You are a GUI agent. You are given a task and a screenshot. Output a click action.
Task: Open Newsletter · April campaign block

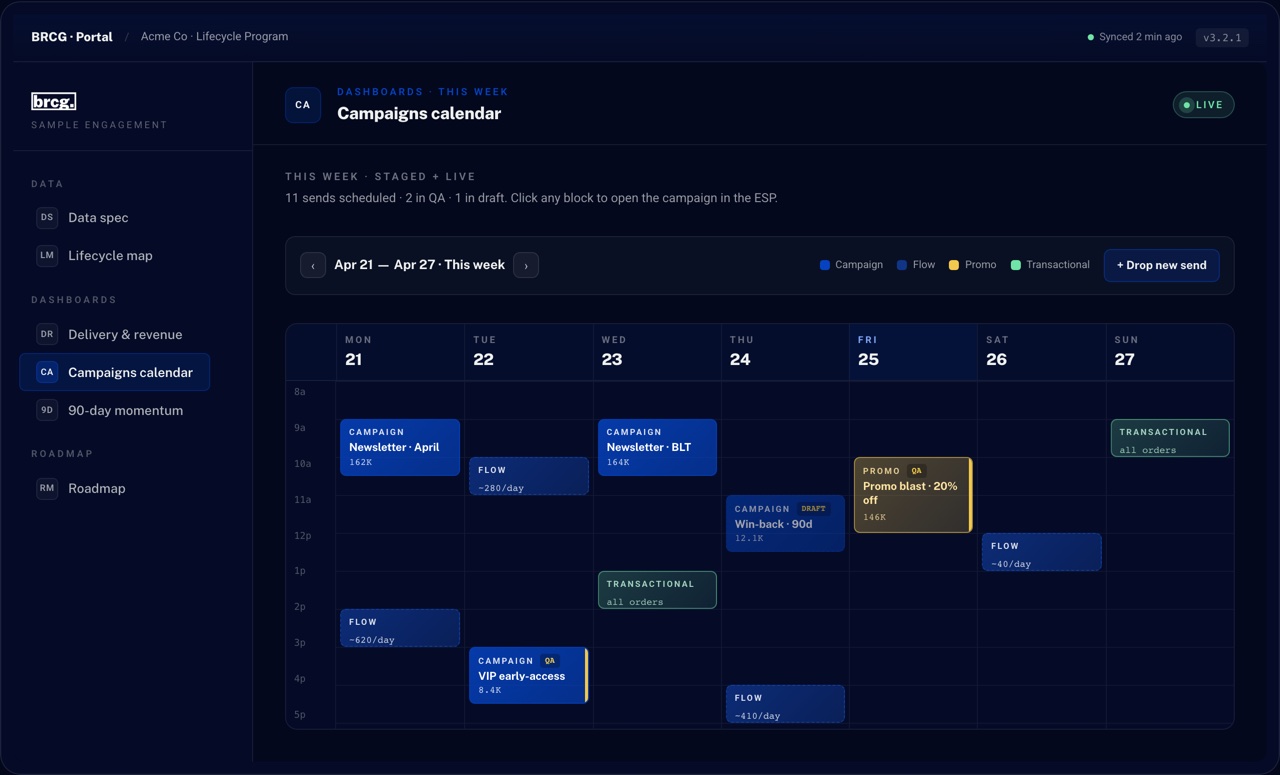[x=400, y=447]
